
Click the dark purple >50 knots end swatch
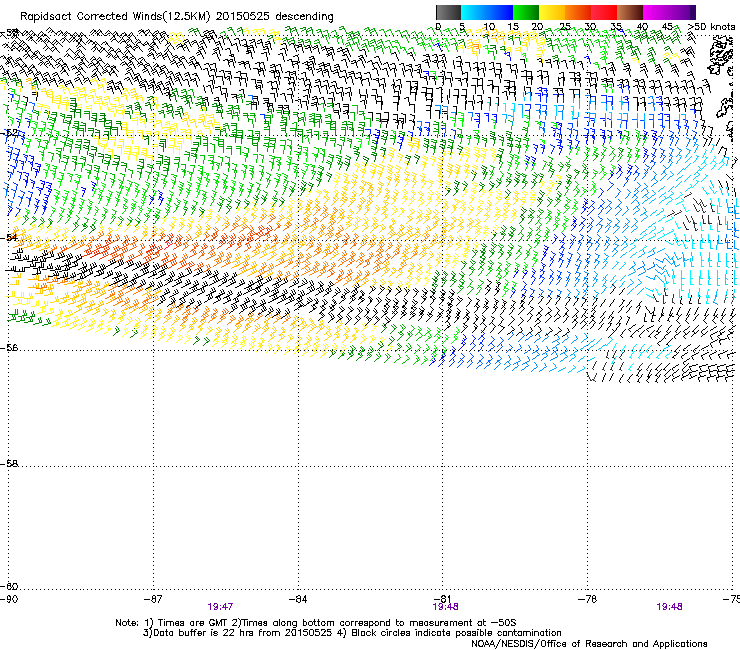693,12
